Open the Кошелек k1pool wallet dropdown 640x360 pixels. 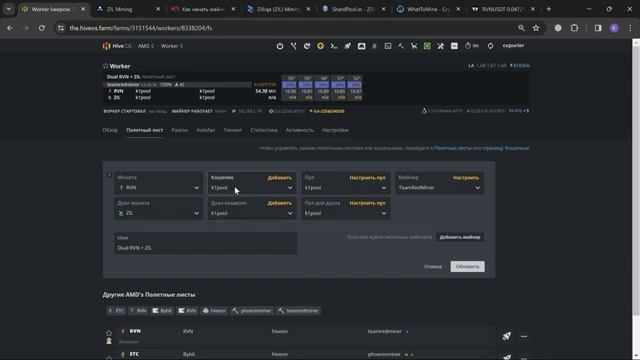pos(252,183)
